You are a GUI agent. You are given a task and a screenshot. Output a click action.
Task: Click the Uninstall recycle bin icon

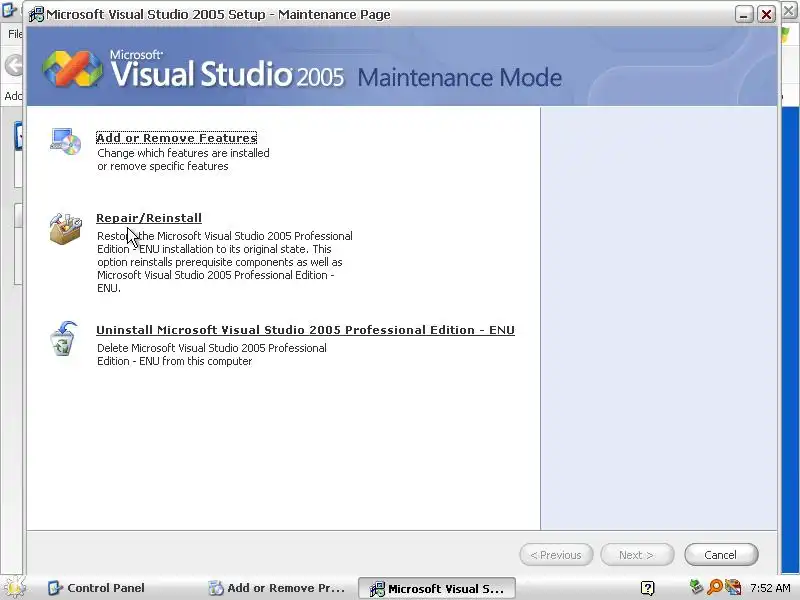[64, 338]
